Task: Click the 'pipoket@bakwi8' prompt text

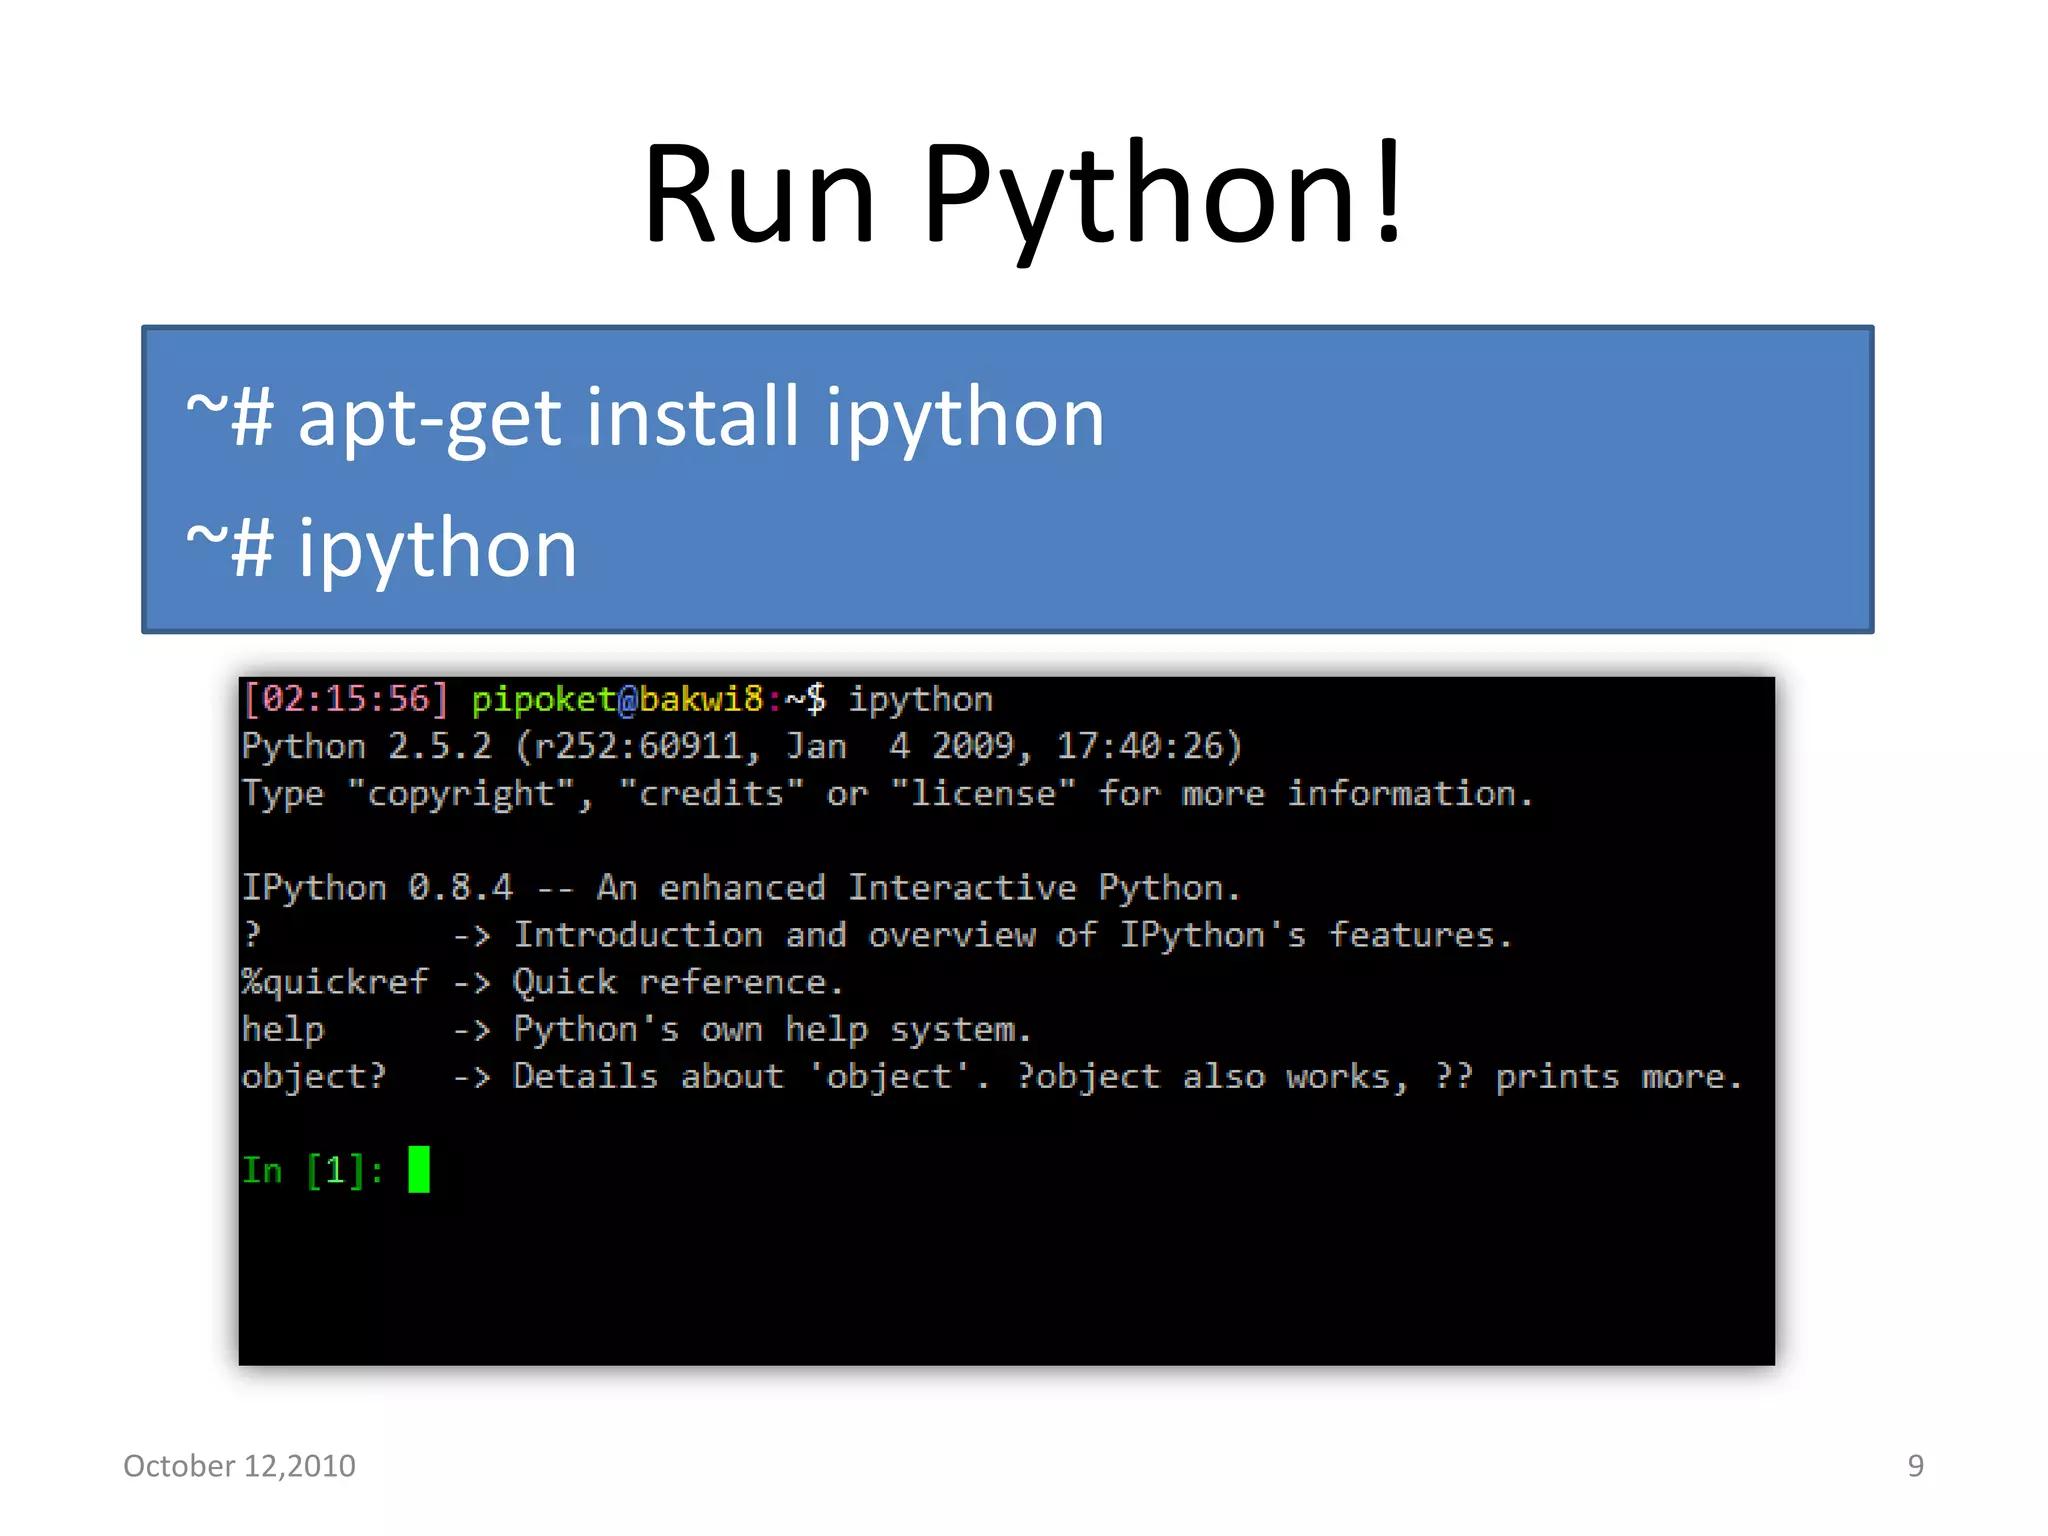Action: click(617, 699)
